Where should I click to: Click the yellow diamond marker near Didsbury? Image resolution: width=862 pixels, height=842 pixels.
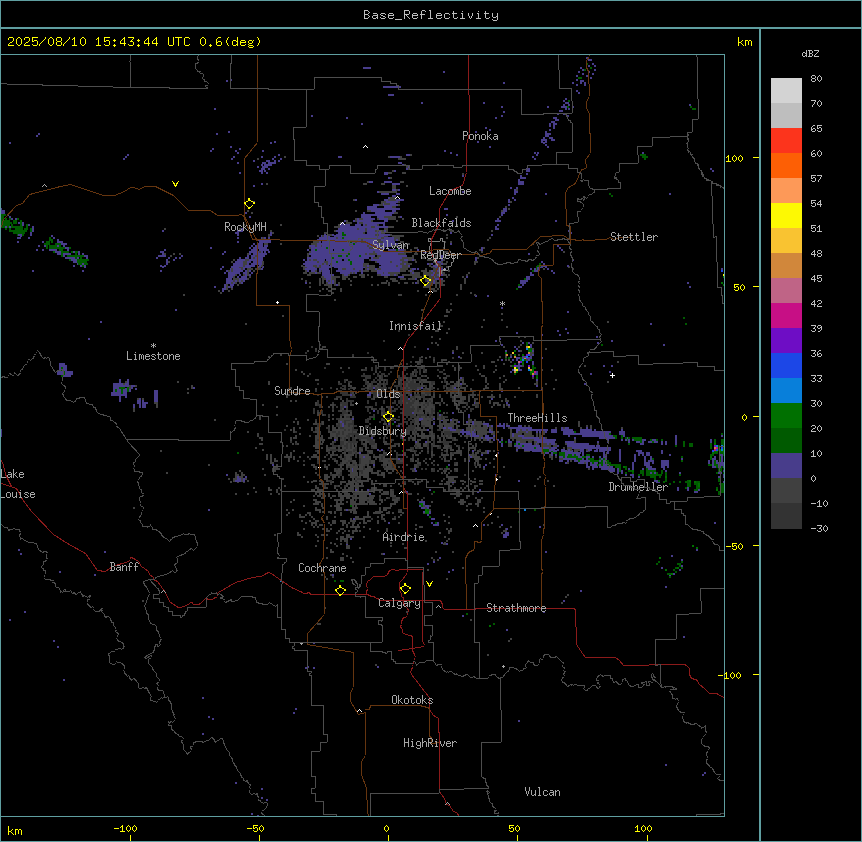[x=389, y=417]
